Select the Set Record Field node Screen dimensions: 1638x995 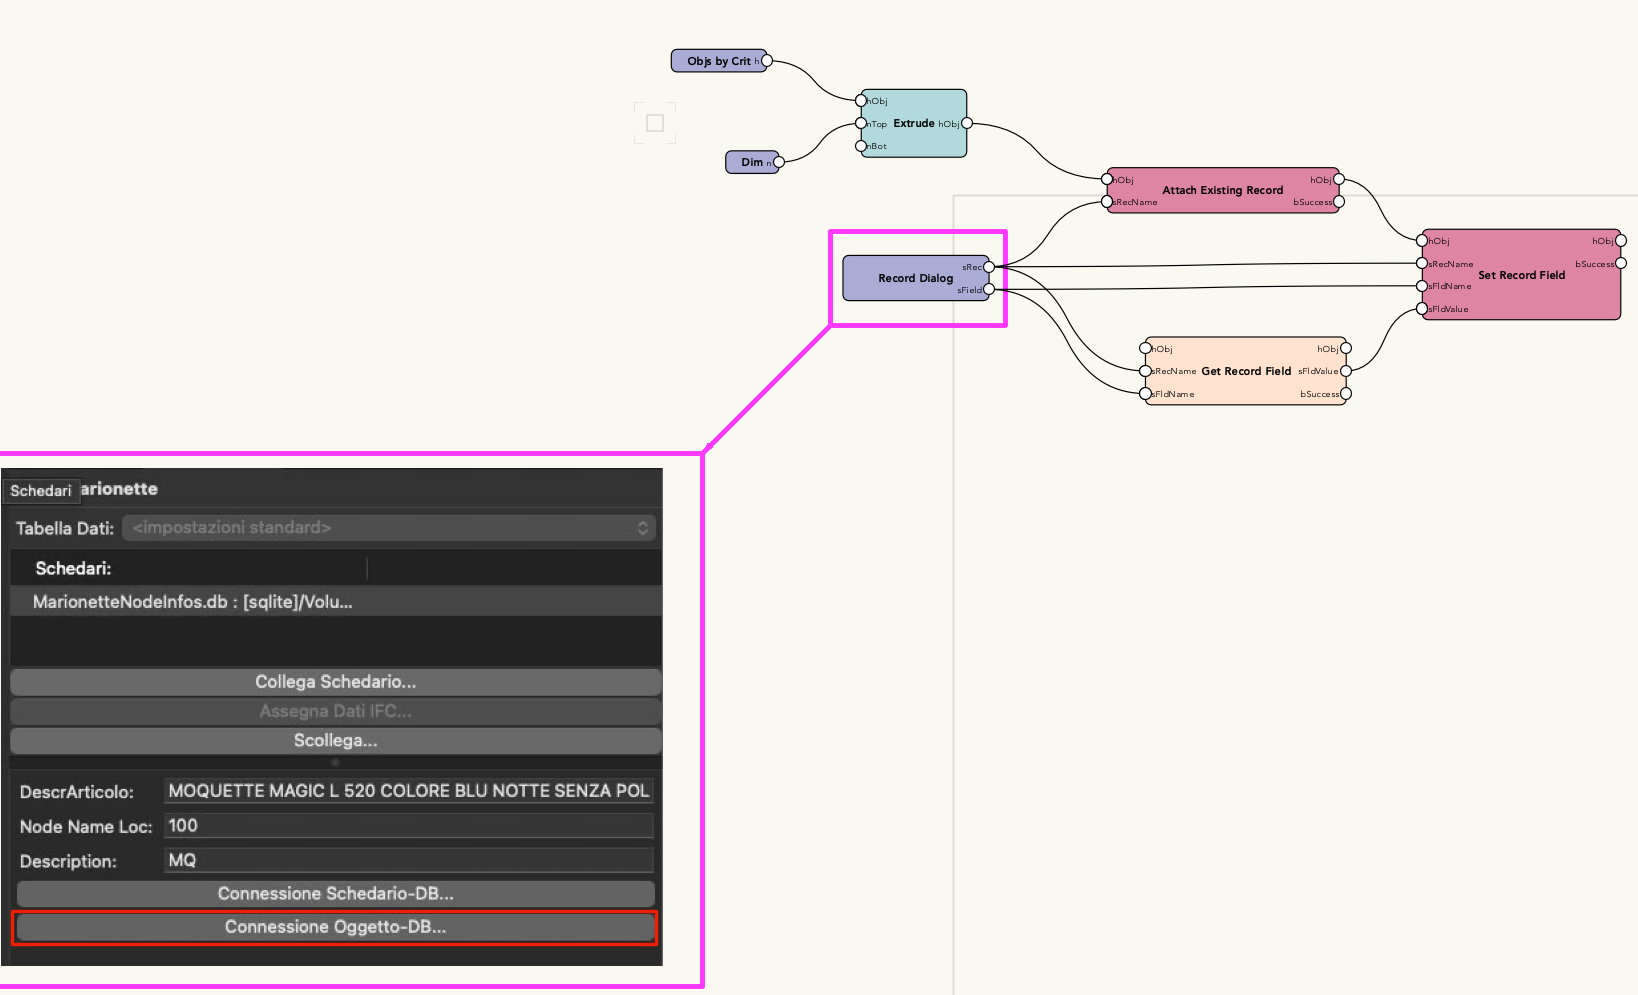(1520, 276)
